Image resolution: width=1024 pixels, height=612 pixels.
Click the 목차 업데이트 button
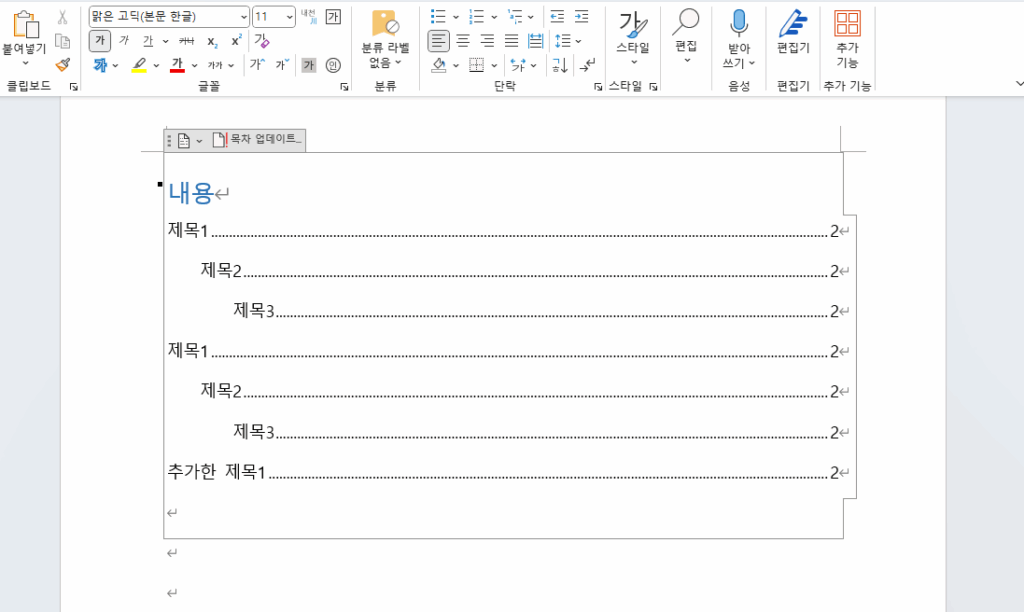258,140
